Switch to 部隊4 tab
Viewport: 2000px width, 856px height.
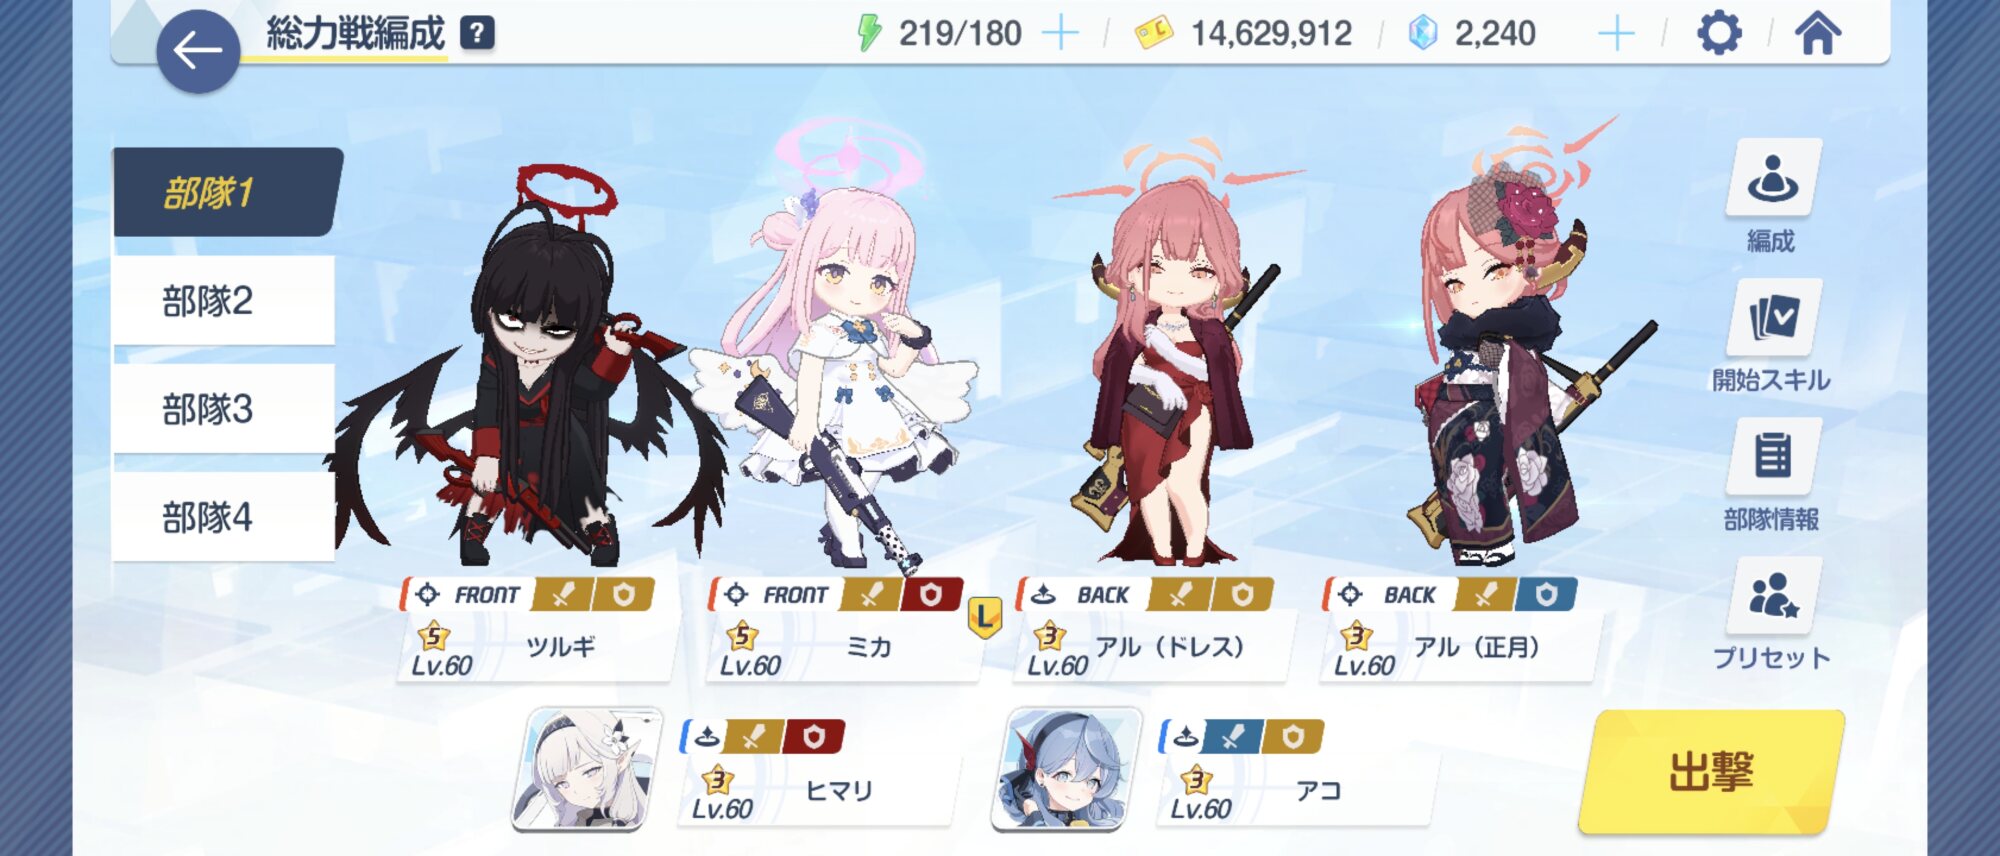pos(224,517)
